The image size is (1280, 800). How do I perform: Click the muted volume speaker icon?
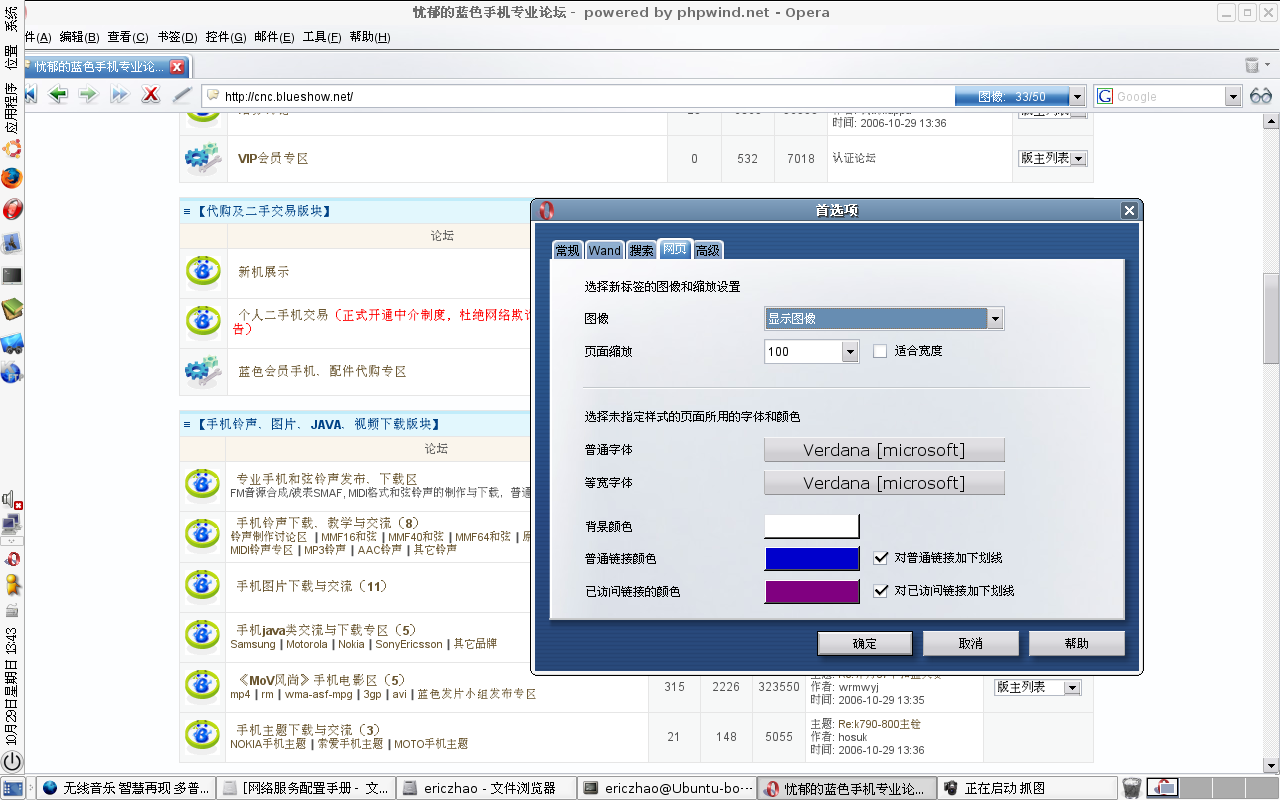point(12,499)
